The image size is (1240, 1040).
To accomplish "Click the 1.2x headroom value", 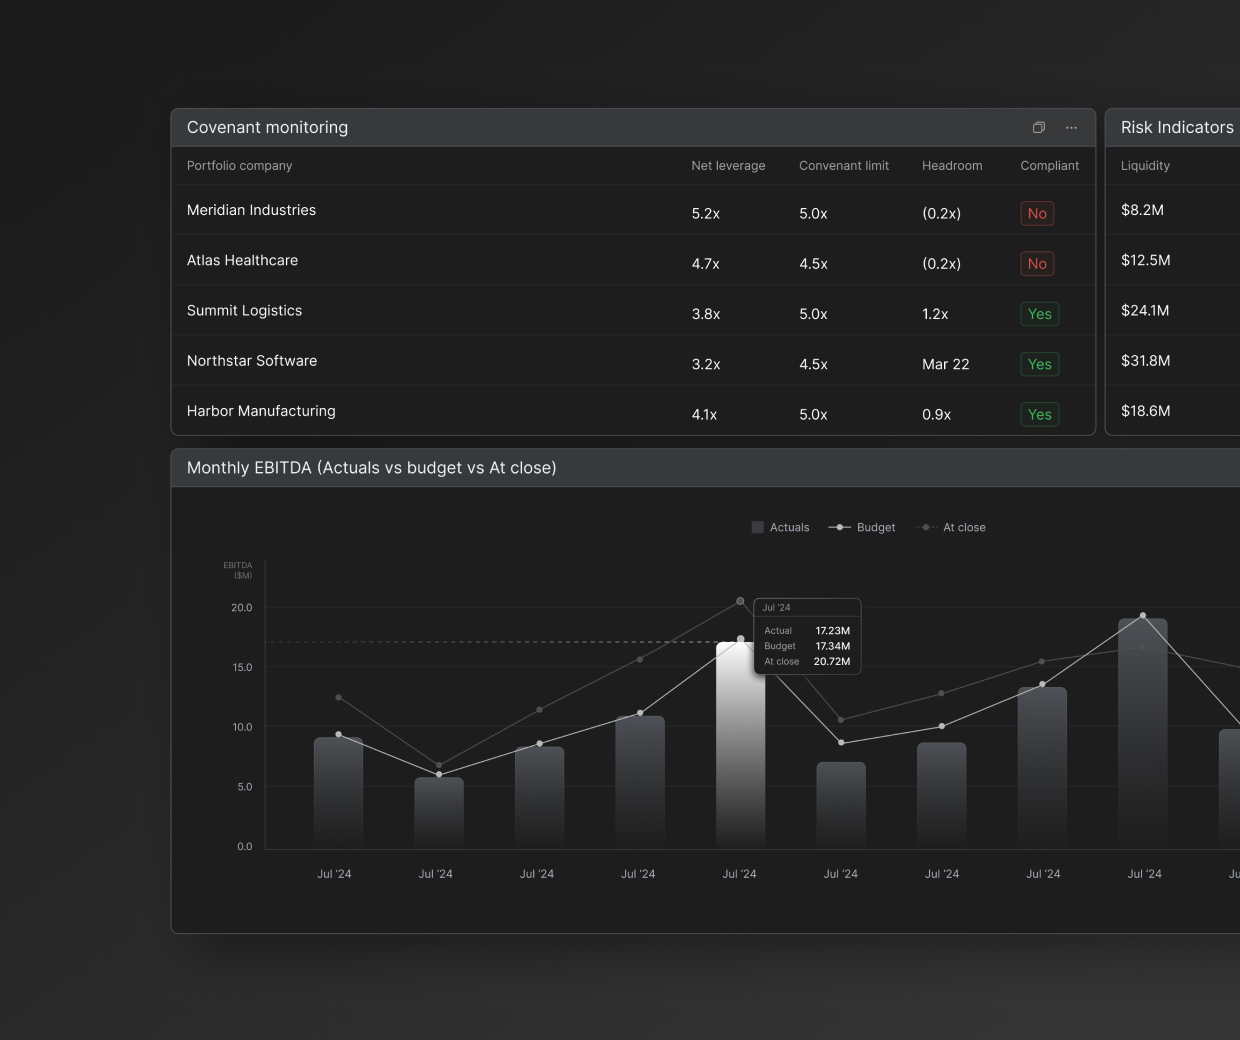I will (935, 314).
